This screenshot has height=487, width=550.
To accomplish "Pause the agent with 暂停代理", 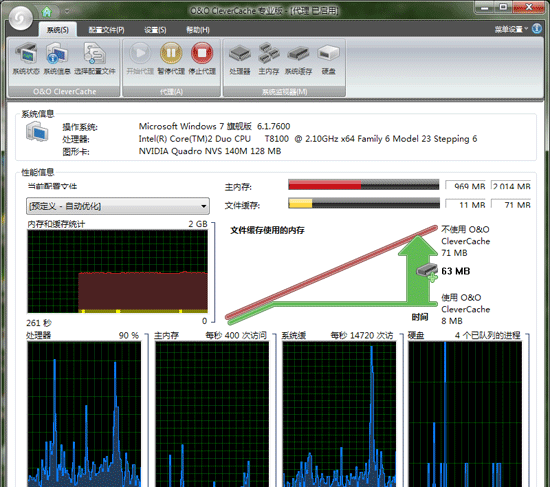I will pyautogui.click(x=171, y=58).
